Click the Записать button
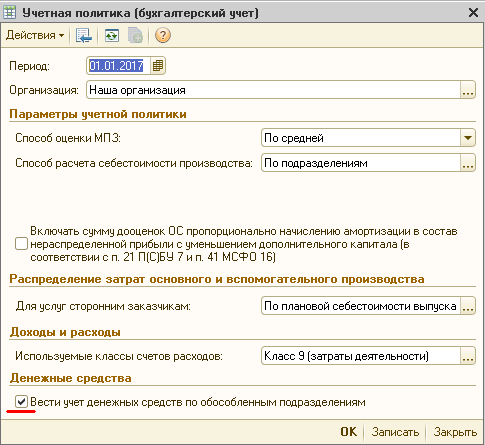This screenshot has height=445, width=485. (x=395, y=432)
